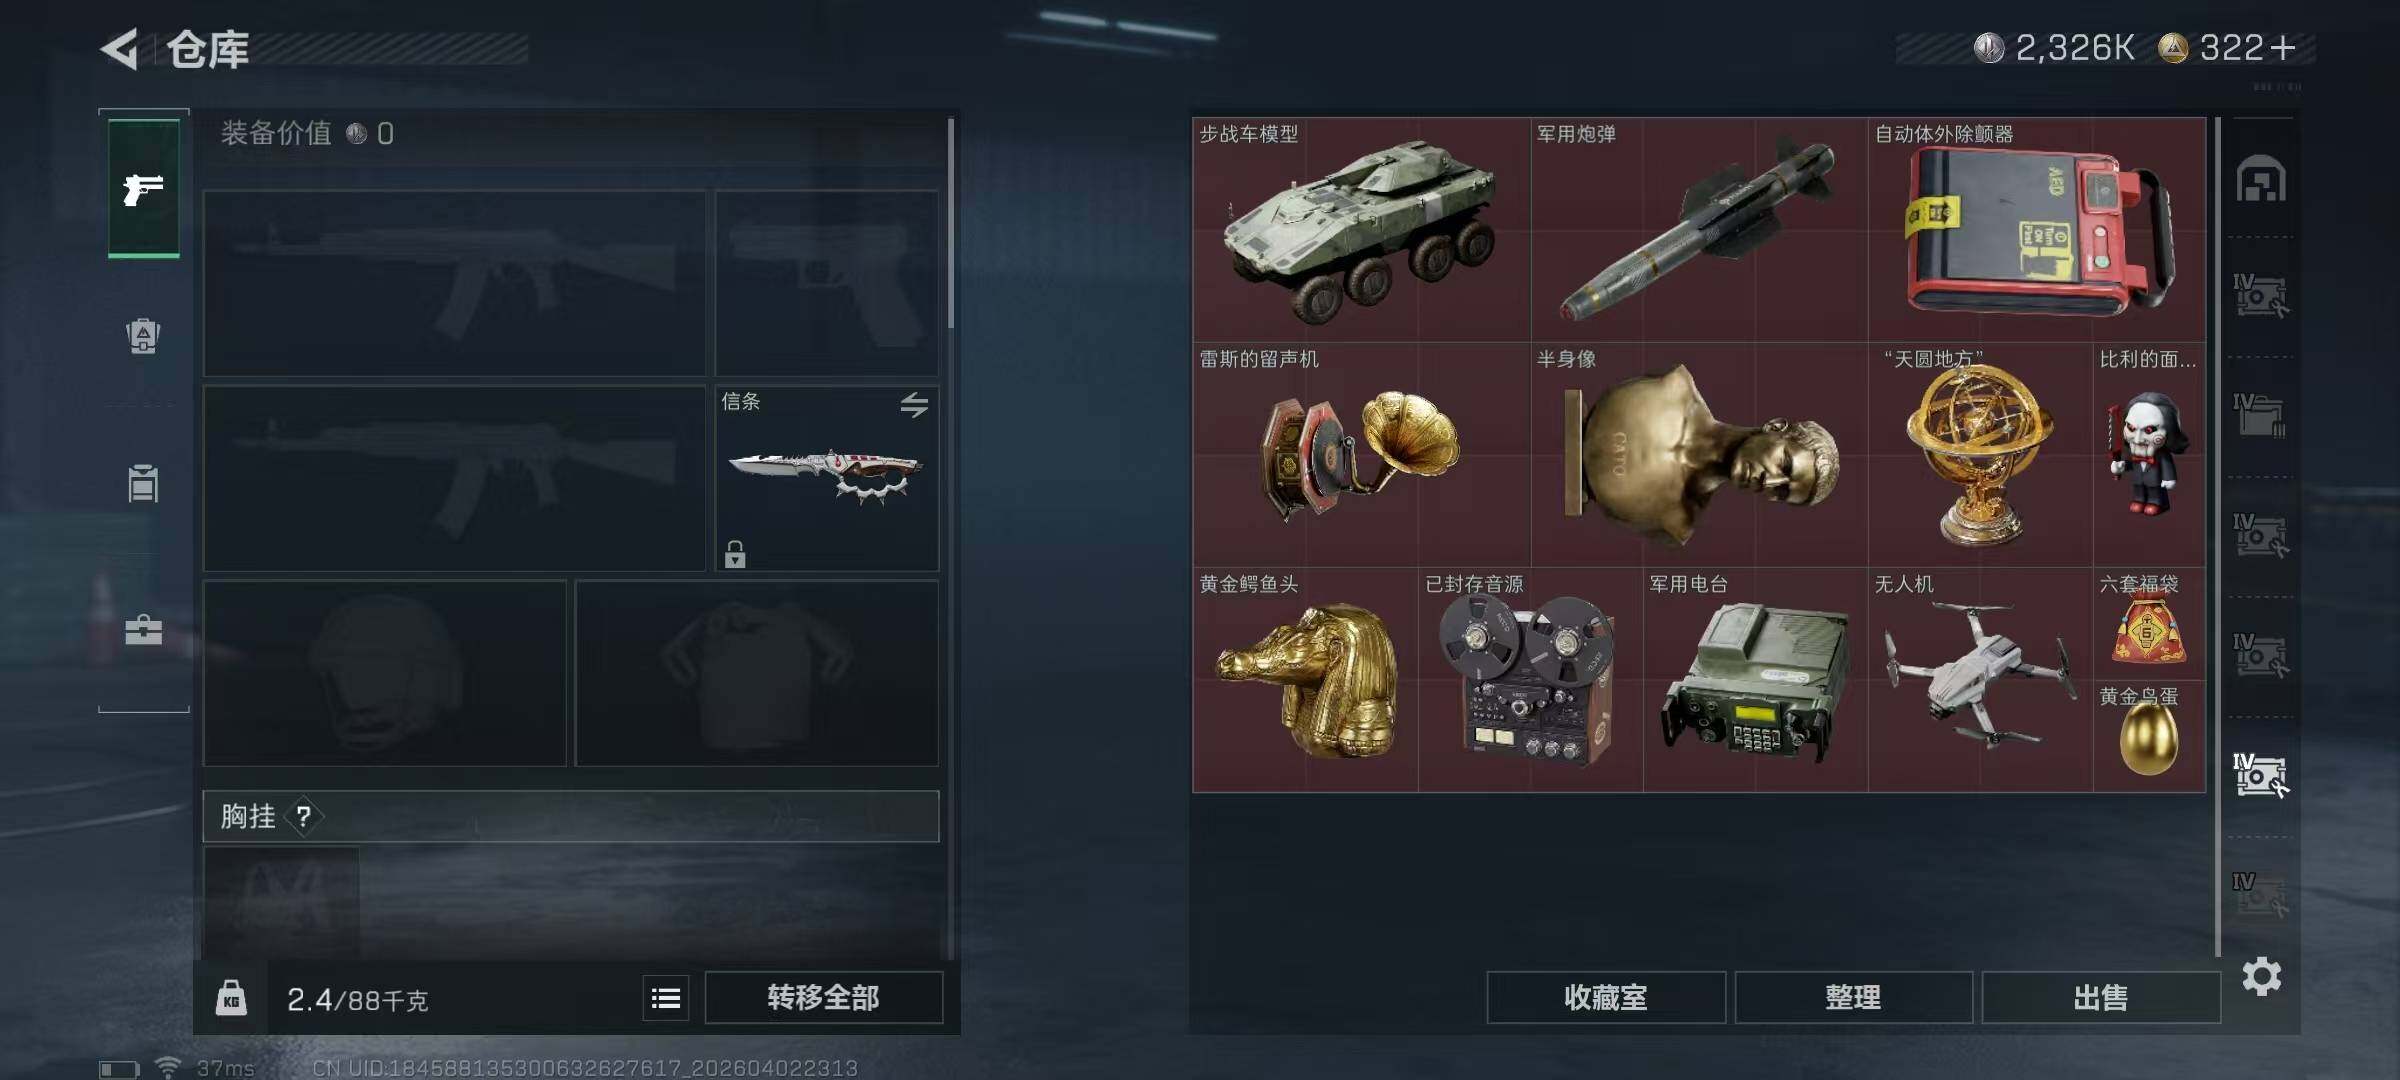Viewport: 2400px width, 1080px height.
Task: Select the 黄金鸟蛋 golden egg item
Action: 2149,736
